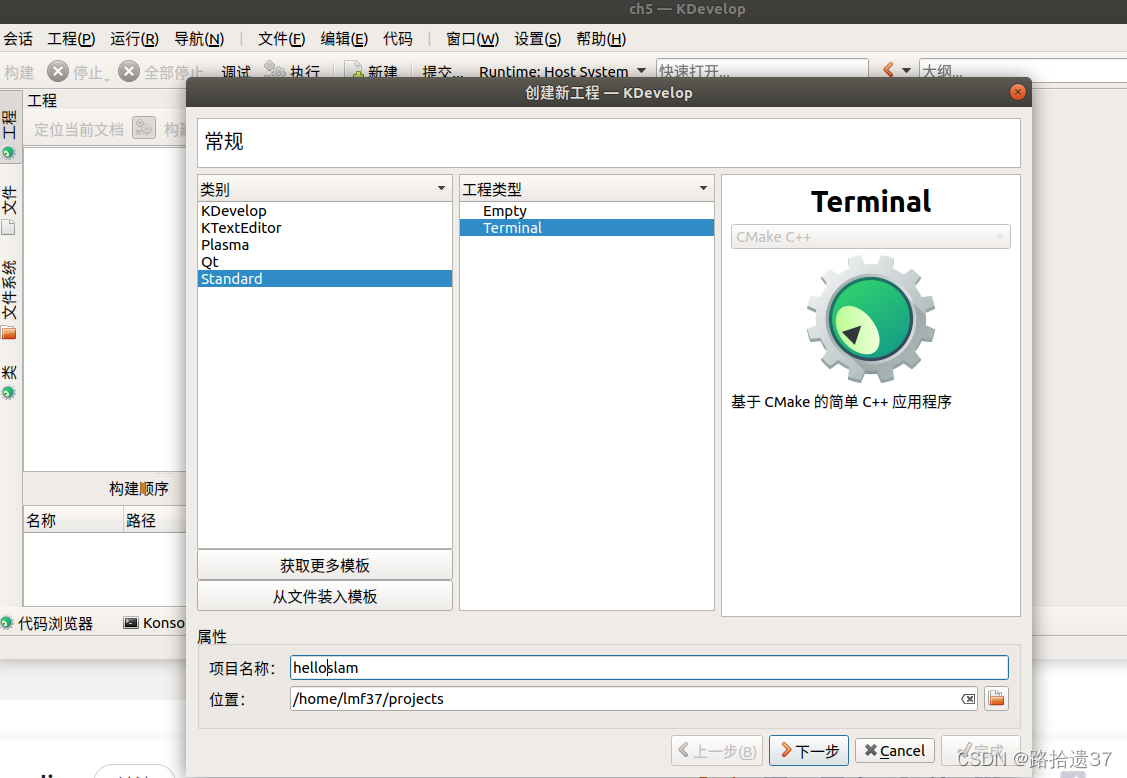Click the 获取更多模板 button
Image resolution: width=1127 pixels, height=778 pixels.
(x=325, y=565)
